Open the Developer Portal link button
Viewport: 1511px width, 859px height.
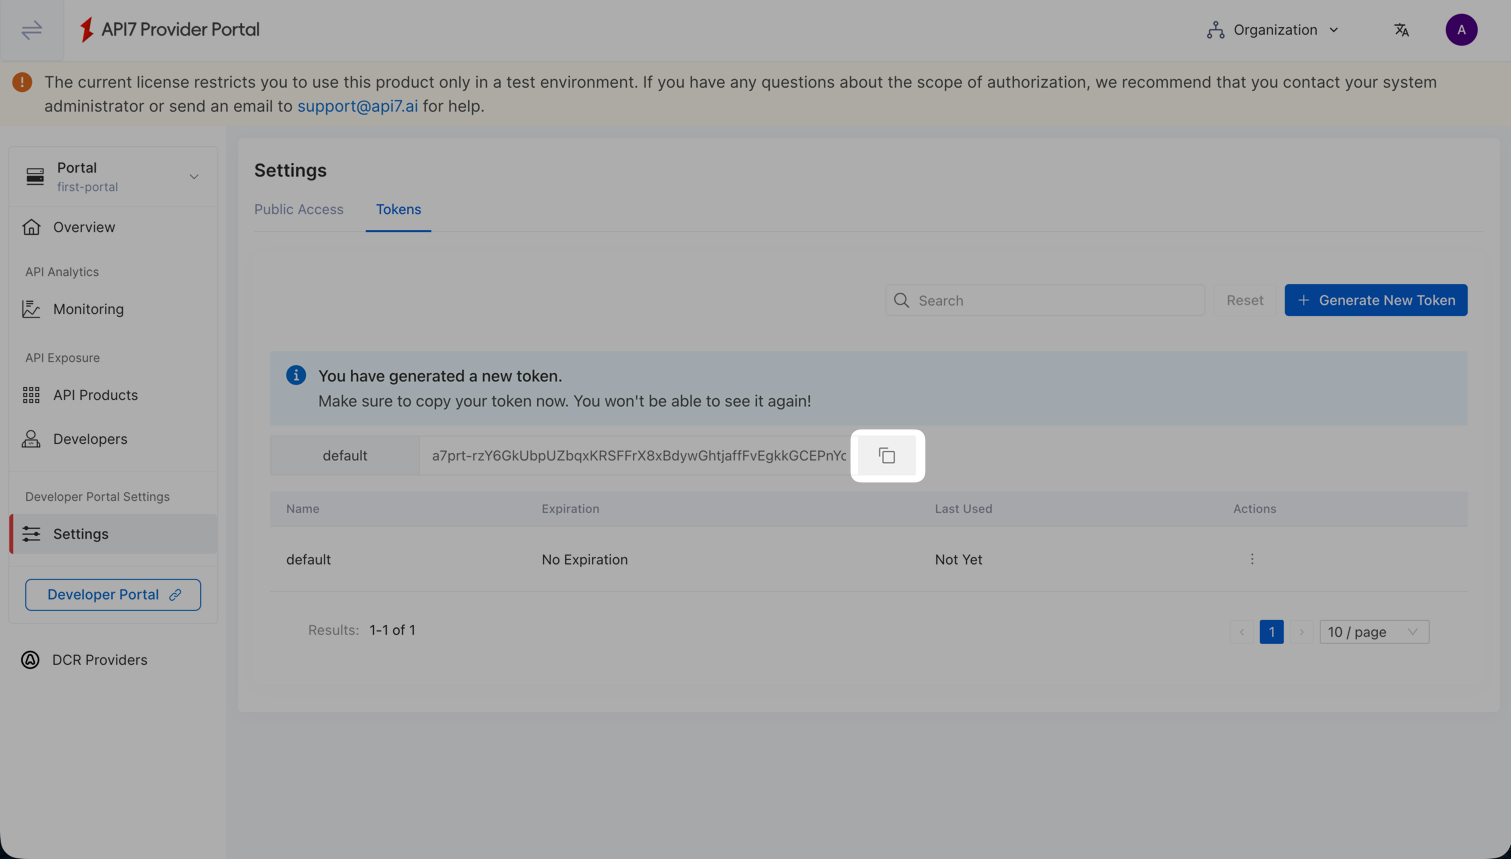pyautogui.click(x=113, y=595)
